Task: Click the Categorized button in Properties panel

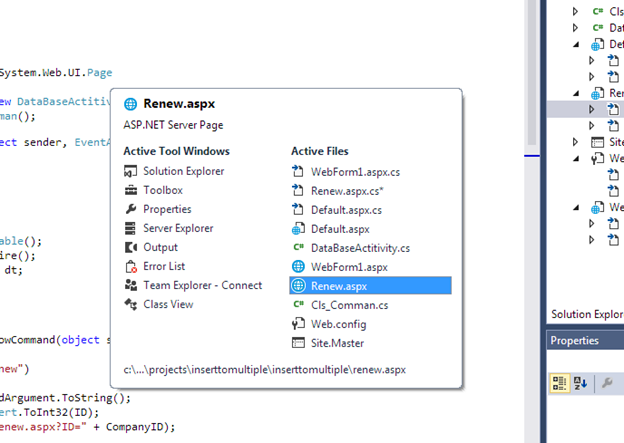Action: pos(560,384)
